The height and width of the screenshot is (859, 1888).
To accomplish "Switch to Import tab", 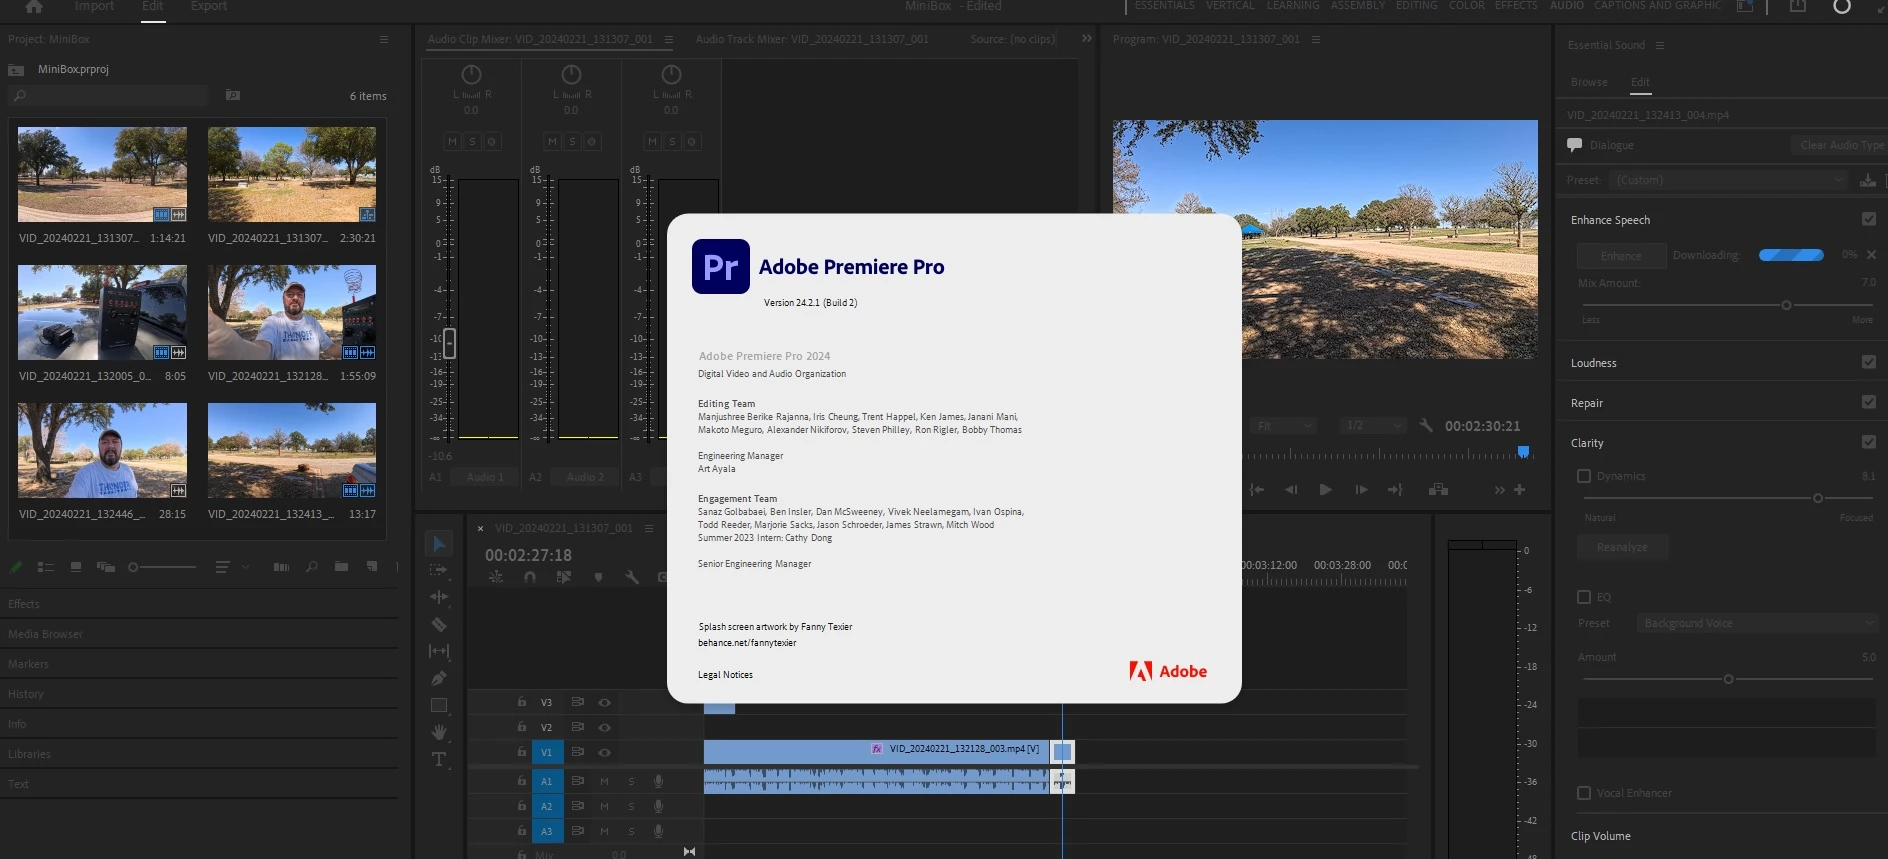I will pos(94,6).
